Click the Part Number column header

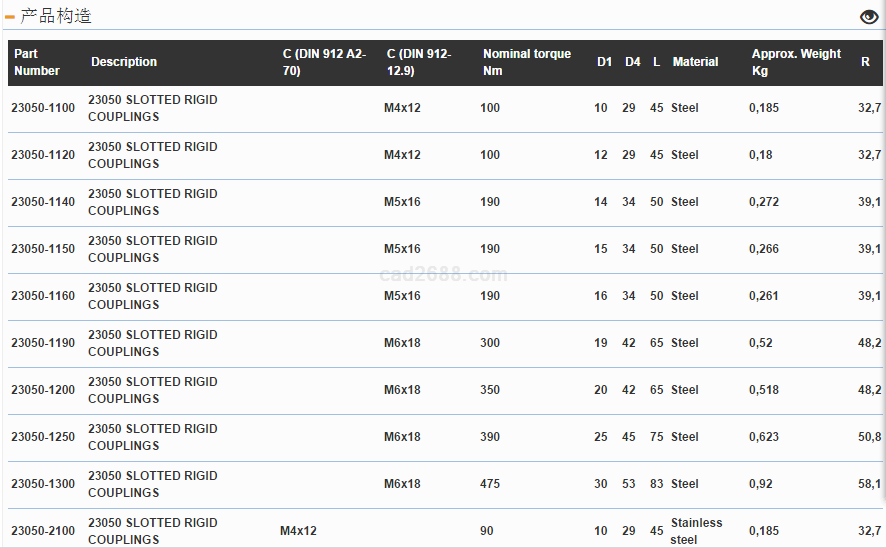point(37,62)
